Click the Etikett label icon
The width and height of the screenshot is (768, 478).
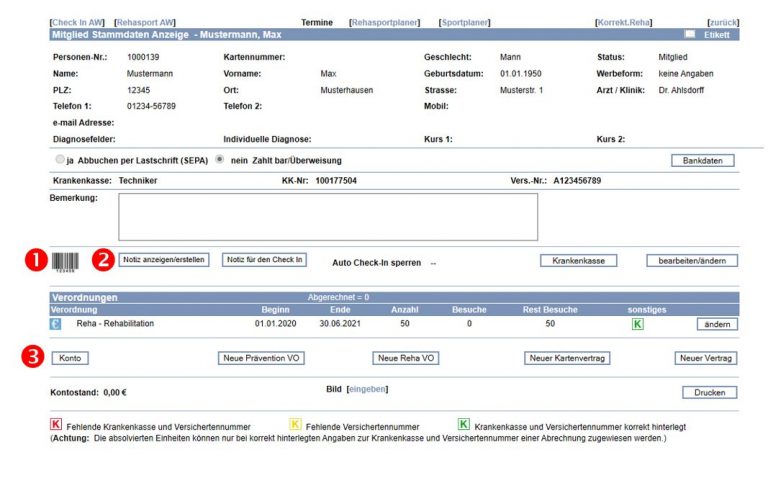pos(690,34)
